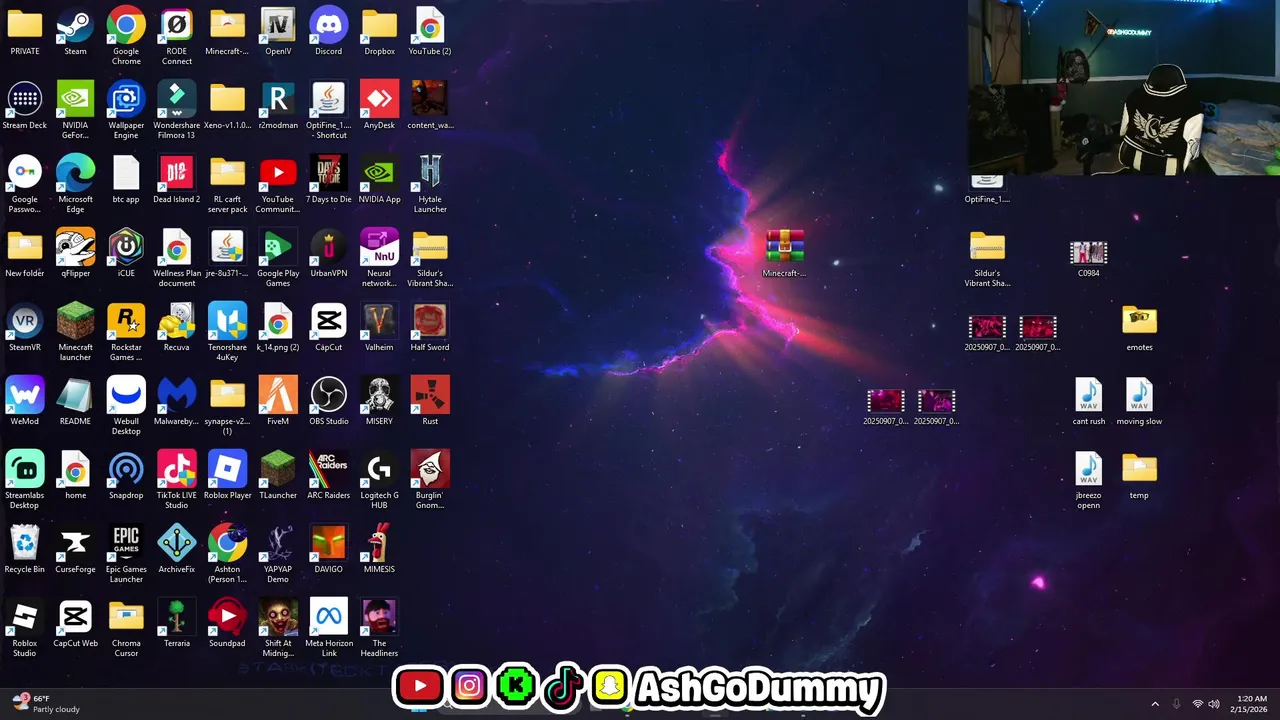This screenshot has width=1280, height=720.
Task: Select the cant rush WAV file
Action: (x=1089, y=401)
